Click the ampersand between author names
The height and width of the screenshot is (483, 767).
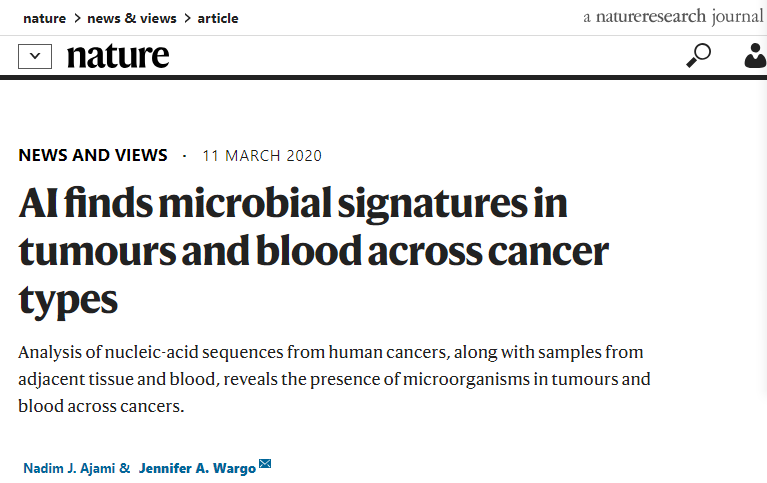pos(125,468)
